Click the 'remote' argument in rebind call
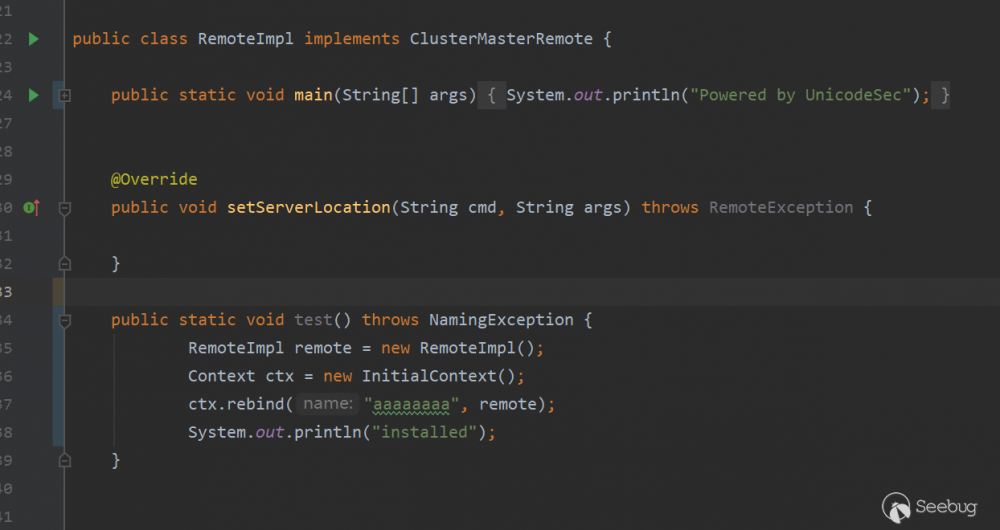The height and width of the screenshot is (530, 1000). click(508, 404)
